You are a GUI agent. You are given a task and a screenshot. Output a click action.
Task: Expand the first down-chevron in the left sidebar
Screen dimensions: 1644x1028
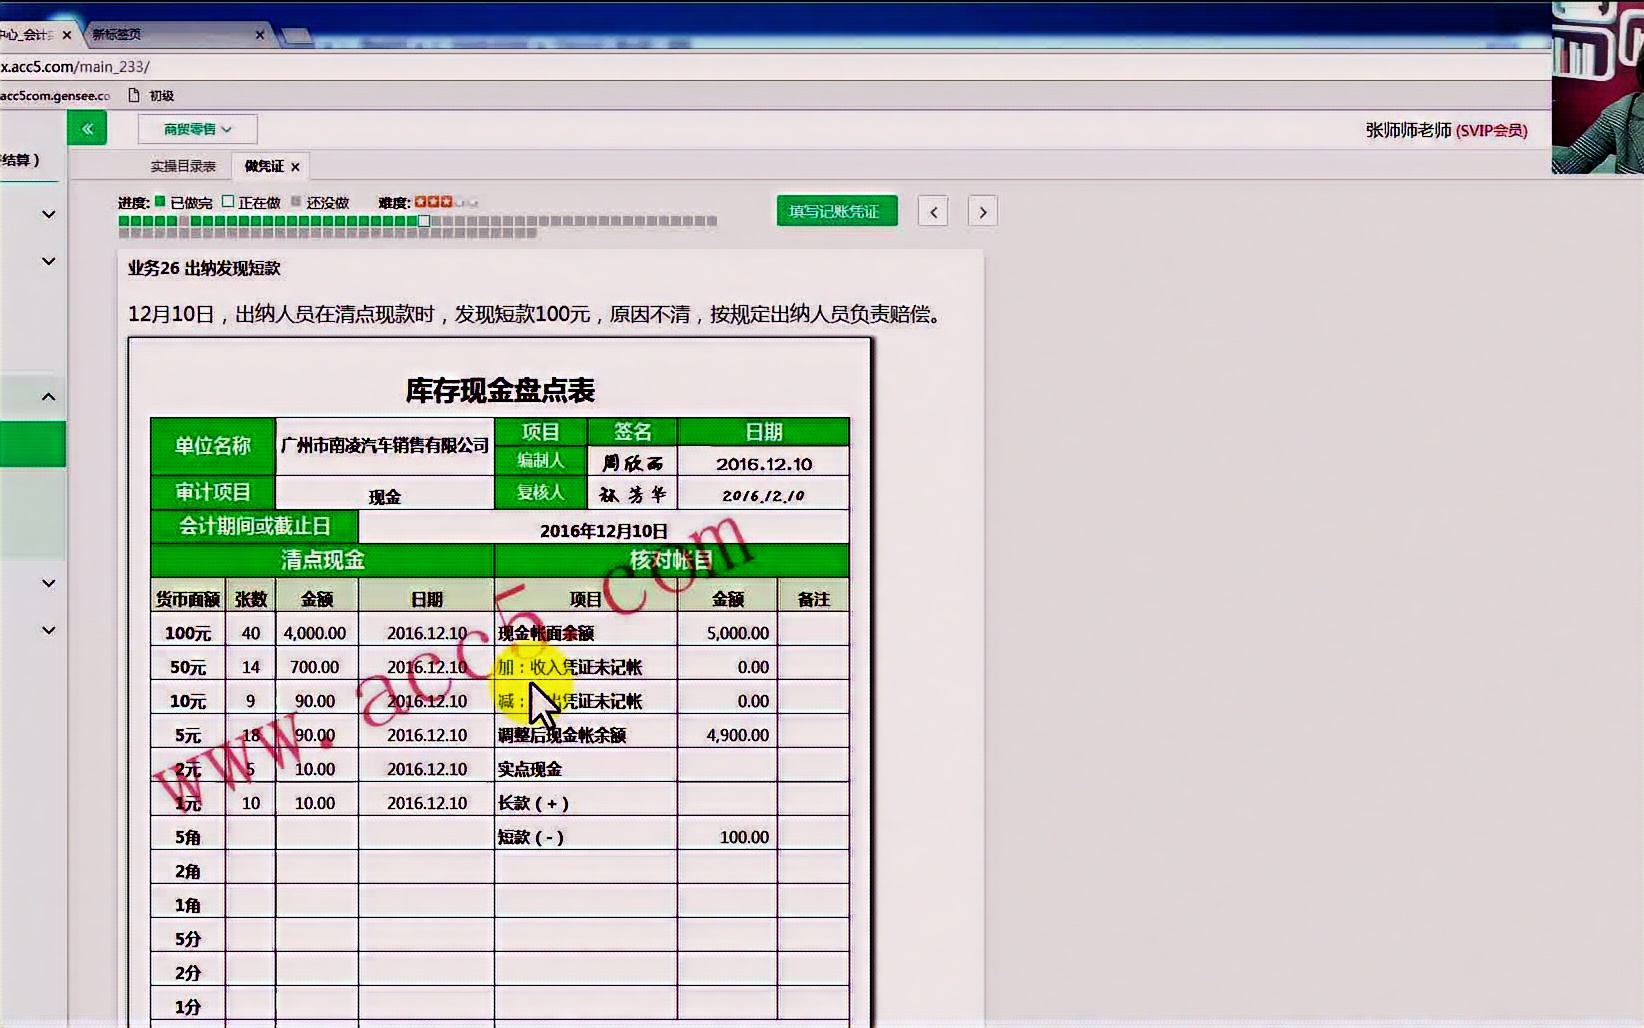(46, 213)
